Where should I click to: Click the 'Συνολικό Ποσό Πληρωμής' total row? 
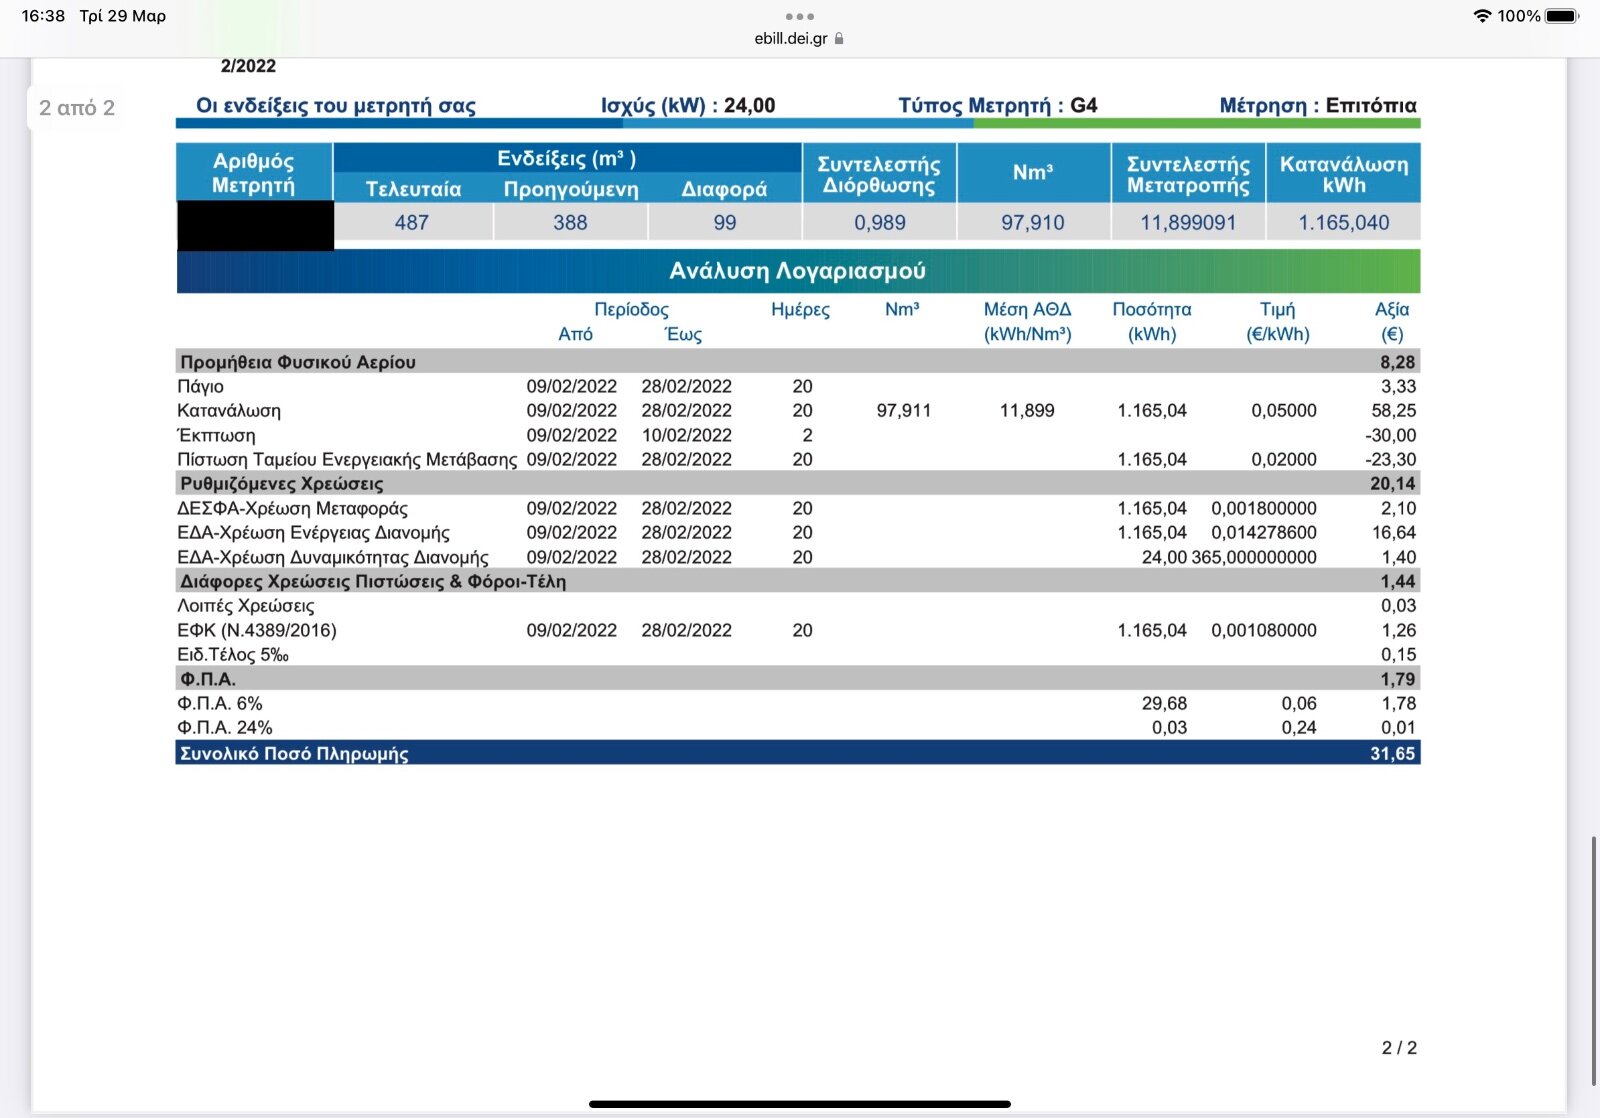click(x=797, y=753)
